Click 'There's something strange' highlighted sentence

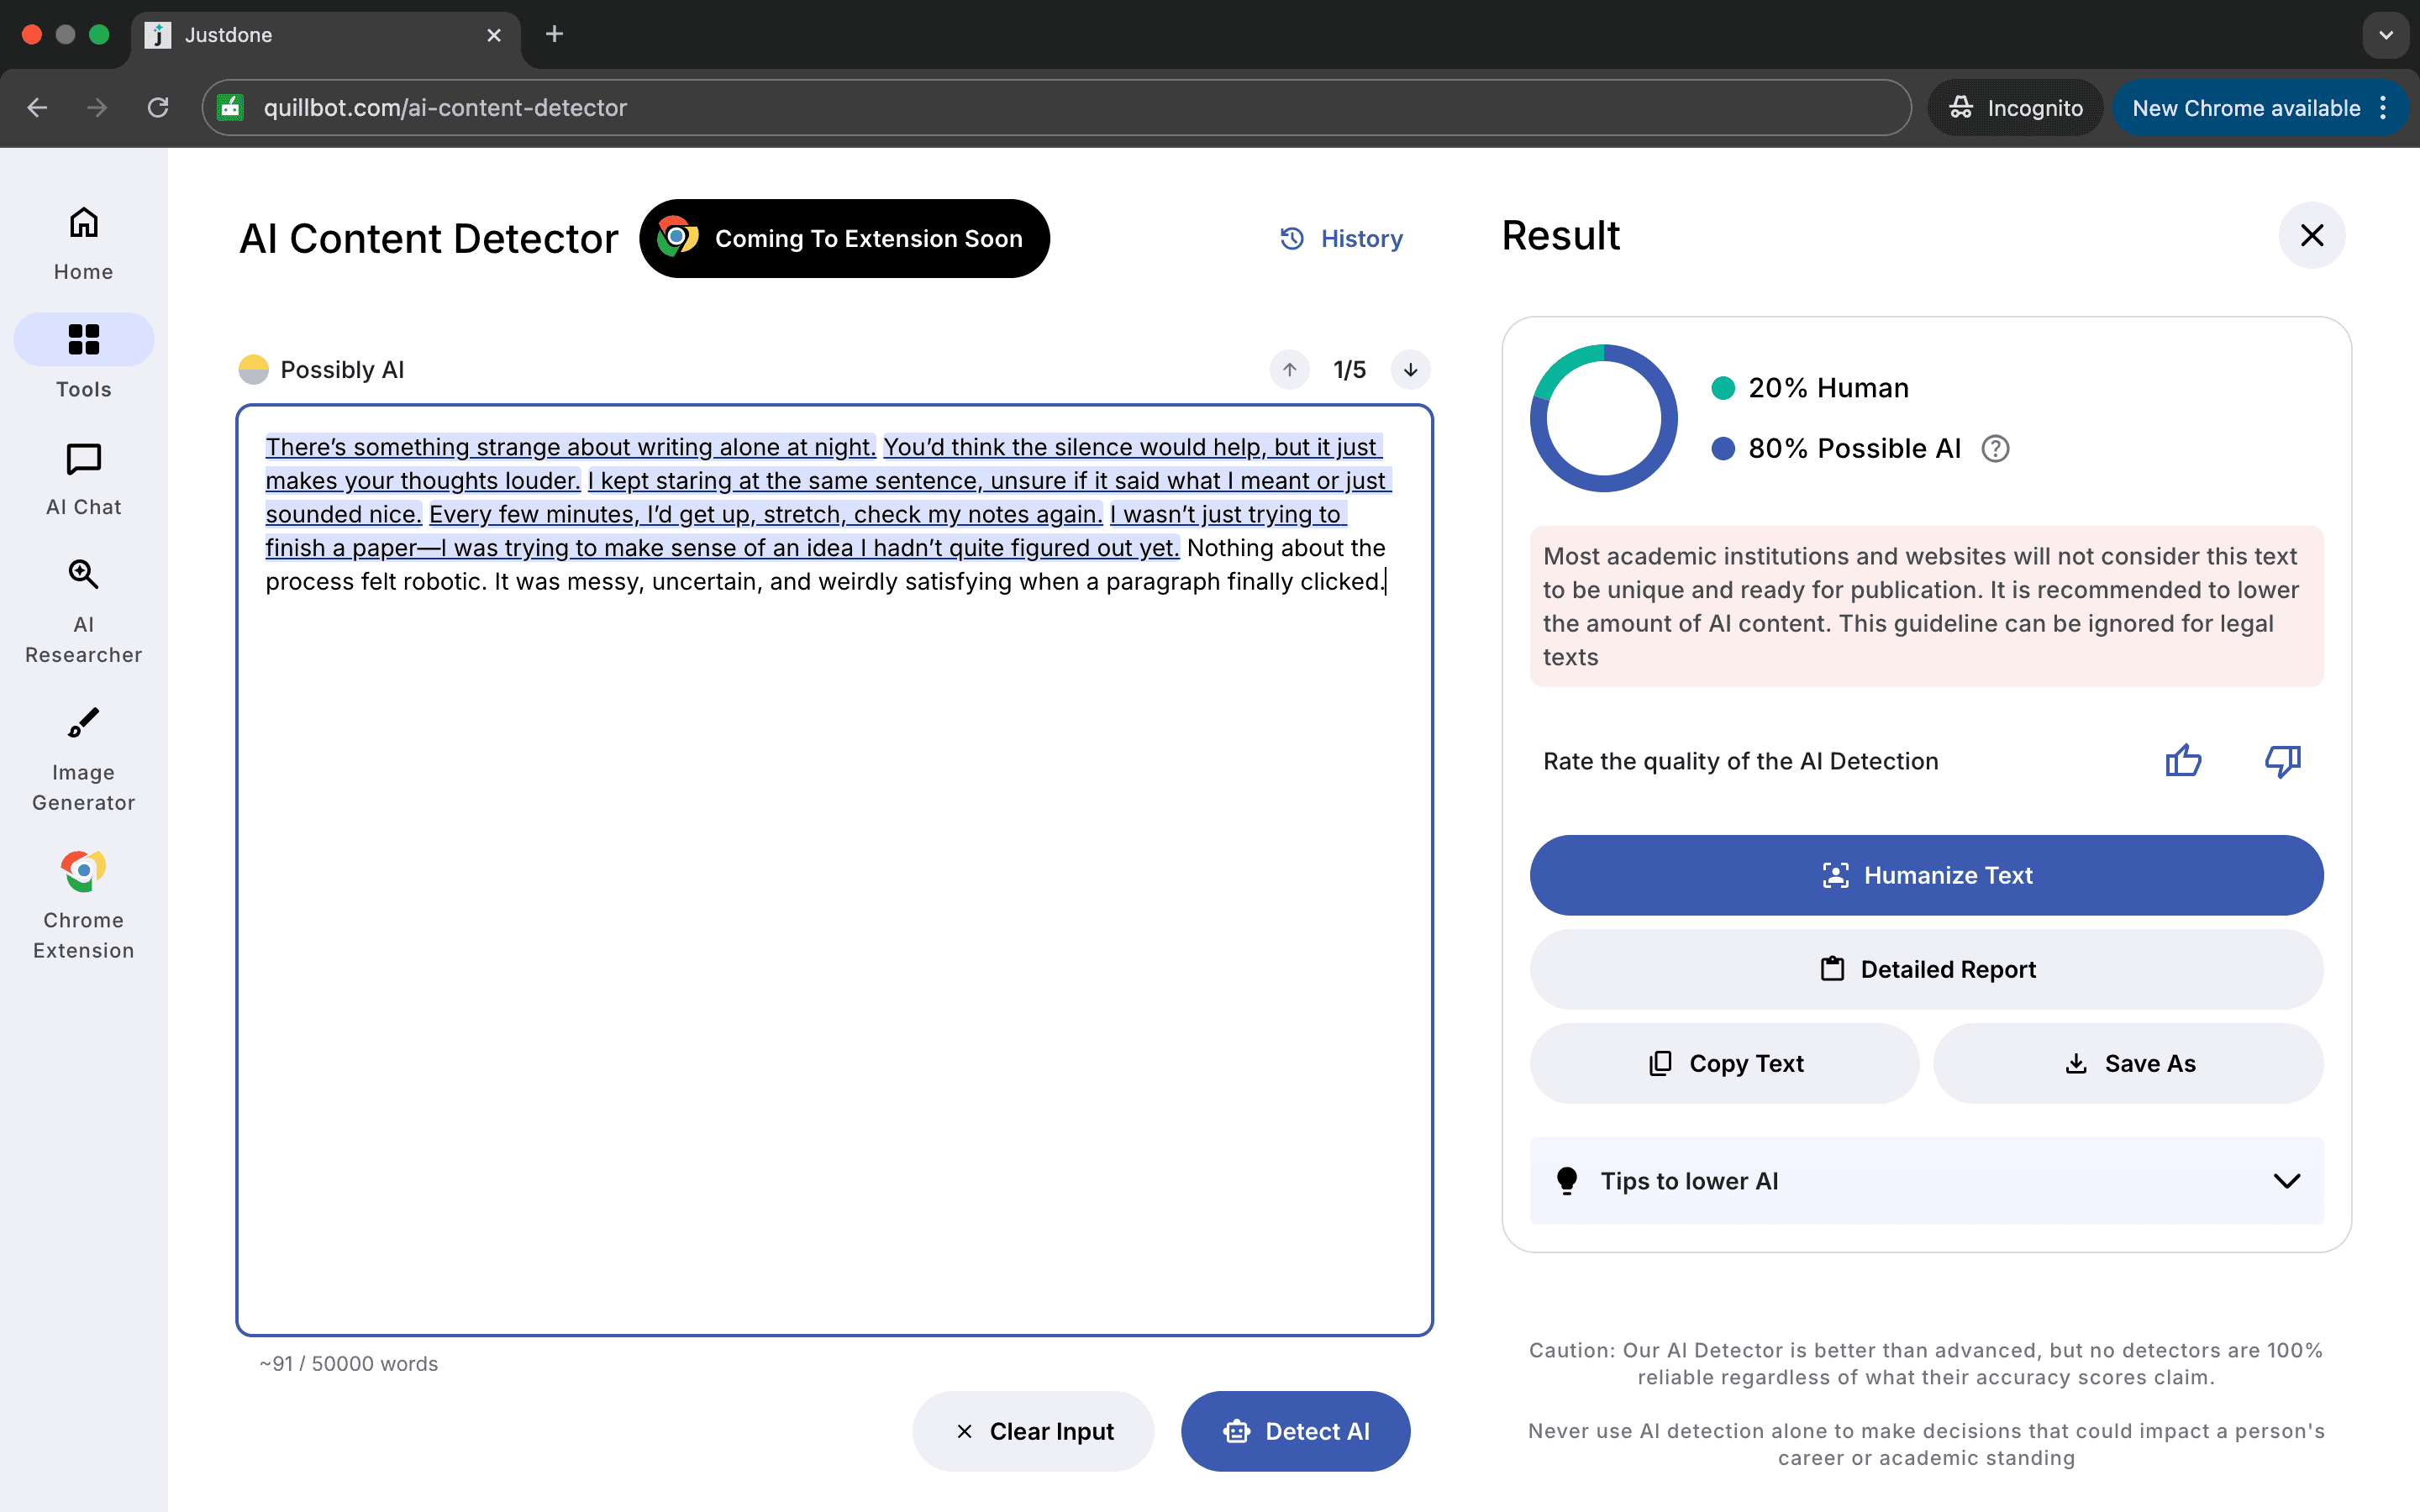pyautogui.click(x=570, y=447)
